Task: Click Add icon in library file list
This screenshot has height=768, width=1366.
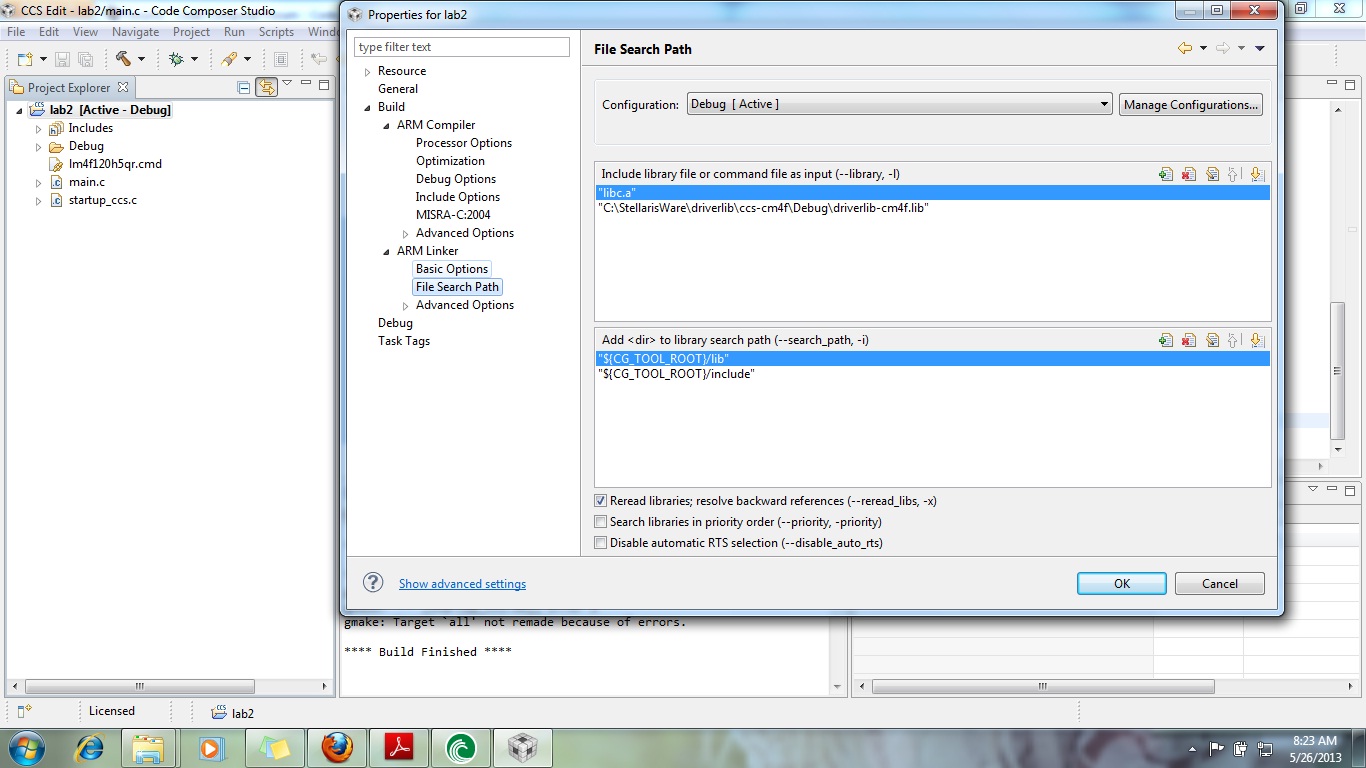Action: tap(1166, 174)
